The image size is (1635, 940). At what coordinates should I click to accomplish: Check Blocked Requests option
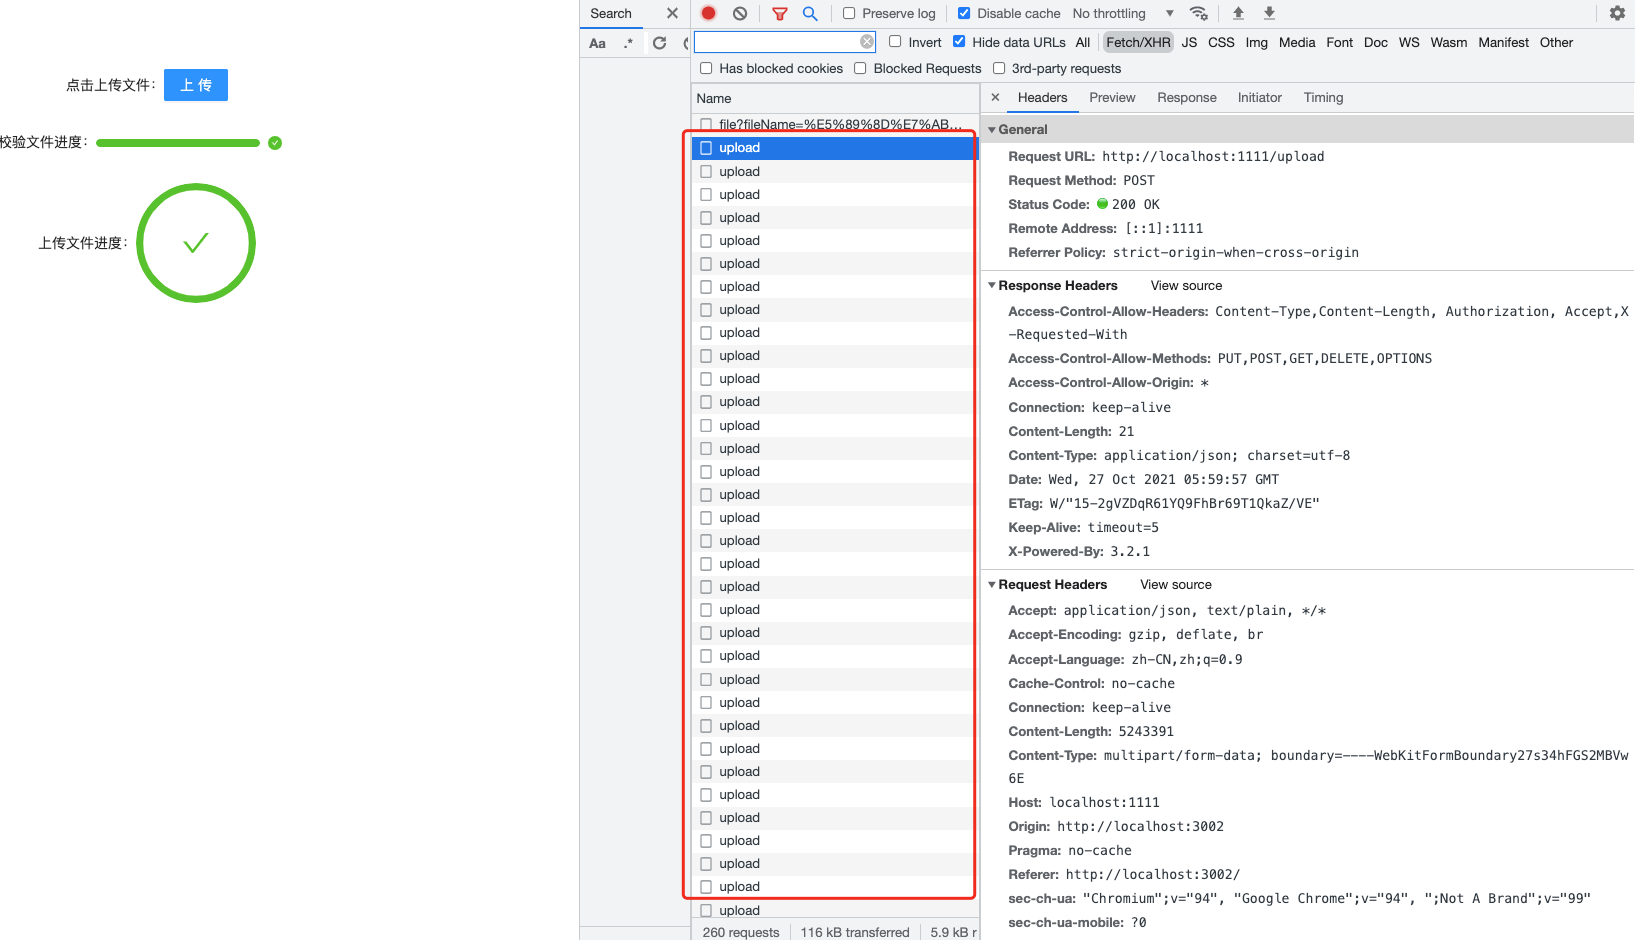[x=860, y=68]
